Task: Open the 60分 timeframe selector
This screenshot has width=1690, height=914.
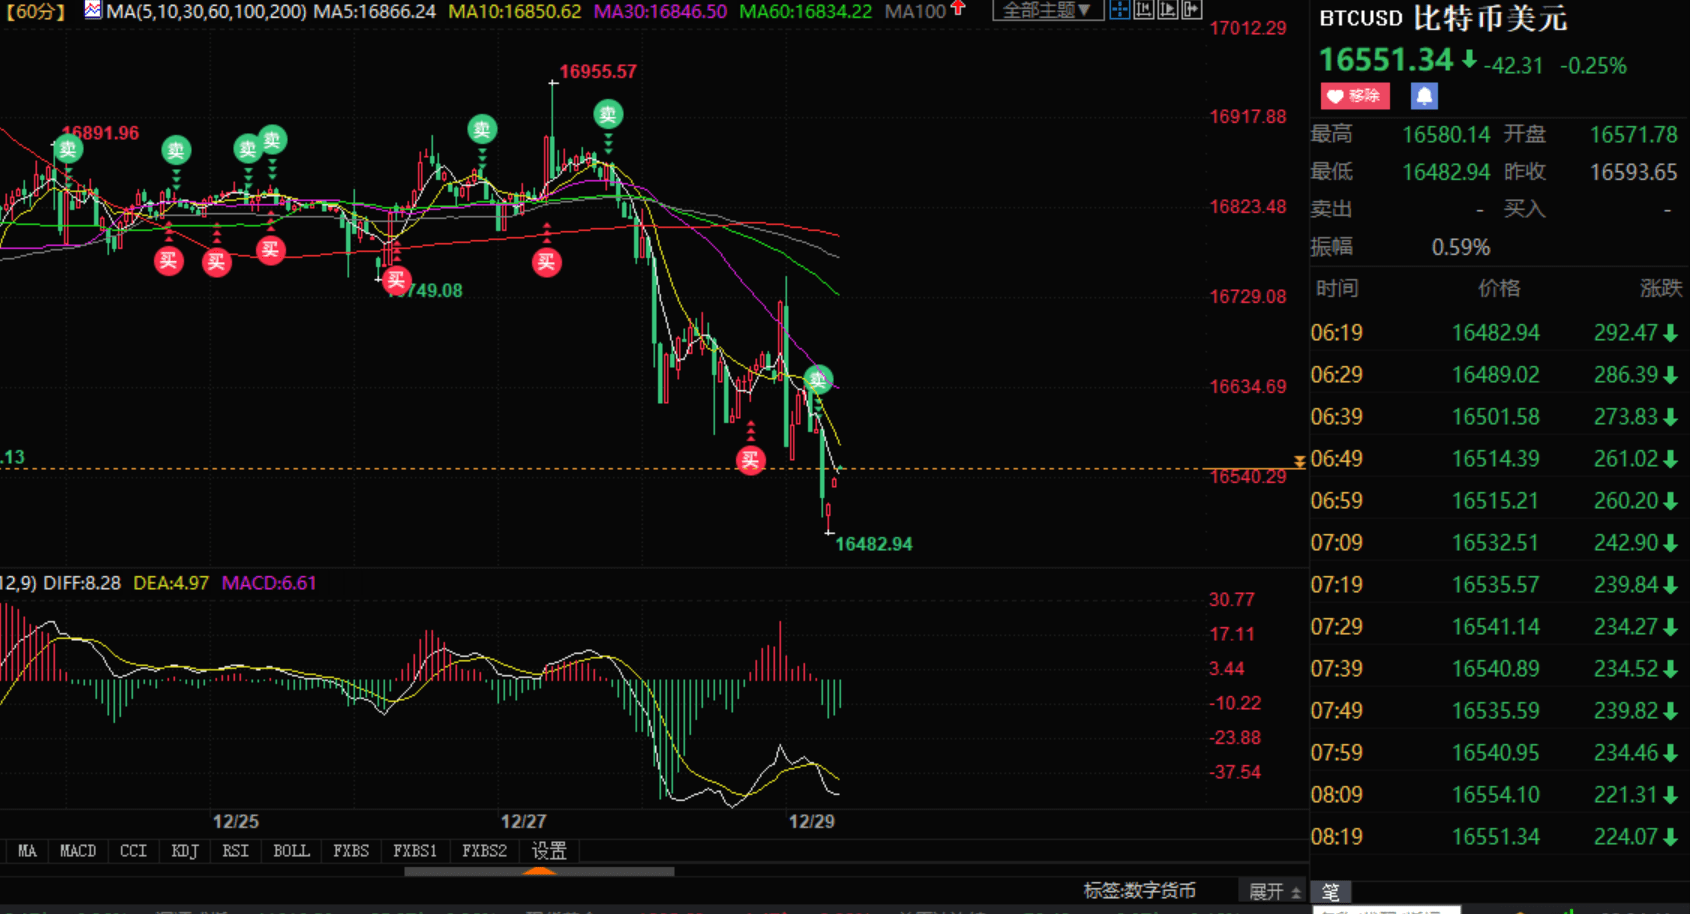Action: (35, 11)
